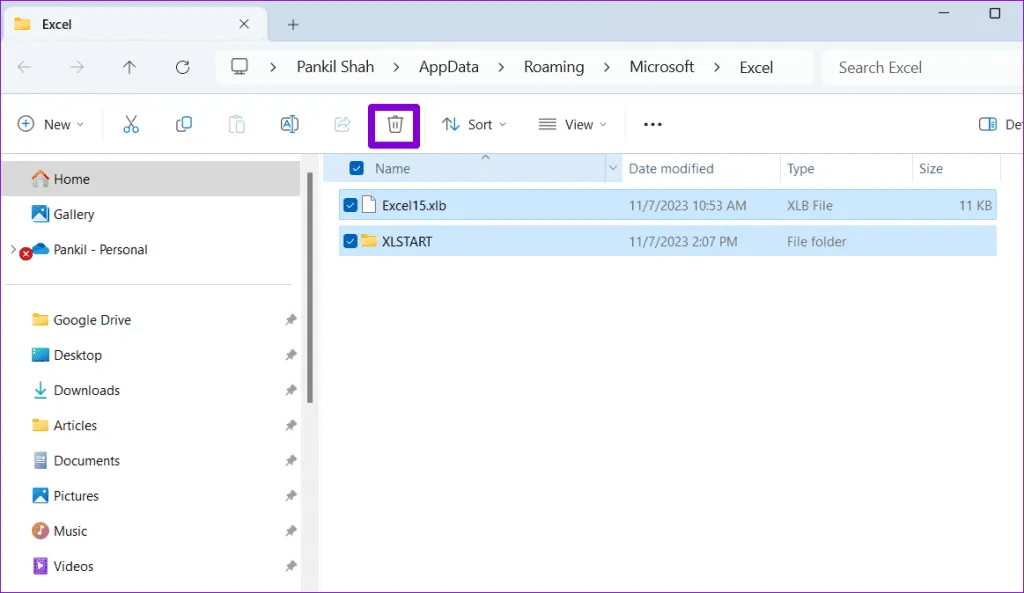
Task: Open the See more three-dots menu
Action: [652, 125]
